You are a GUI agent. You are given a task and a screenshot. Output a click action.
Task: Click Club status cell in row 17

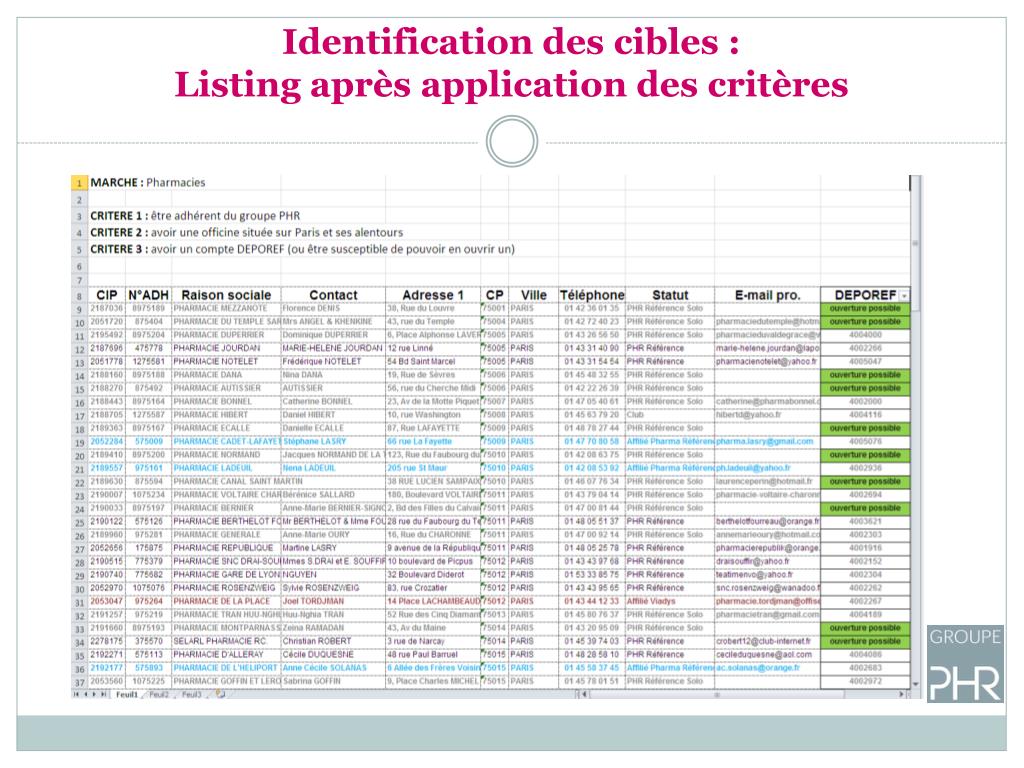coord(670,415)
